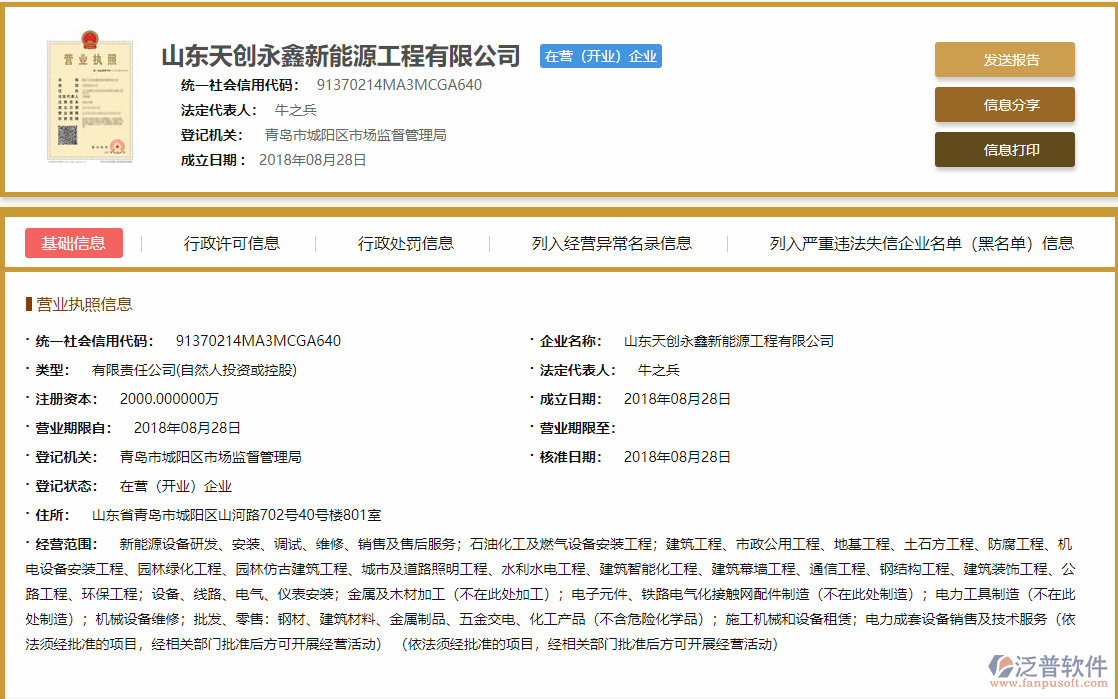
Task: Select the highlighted 基础信息 tab
Action: (74, 243)
